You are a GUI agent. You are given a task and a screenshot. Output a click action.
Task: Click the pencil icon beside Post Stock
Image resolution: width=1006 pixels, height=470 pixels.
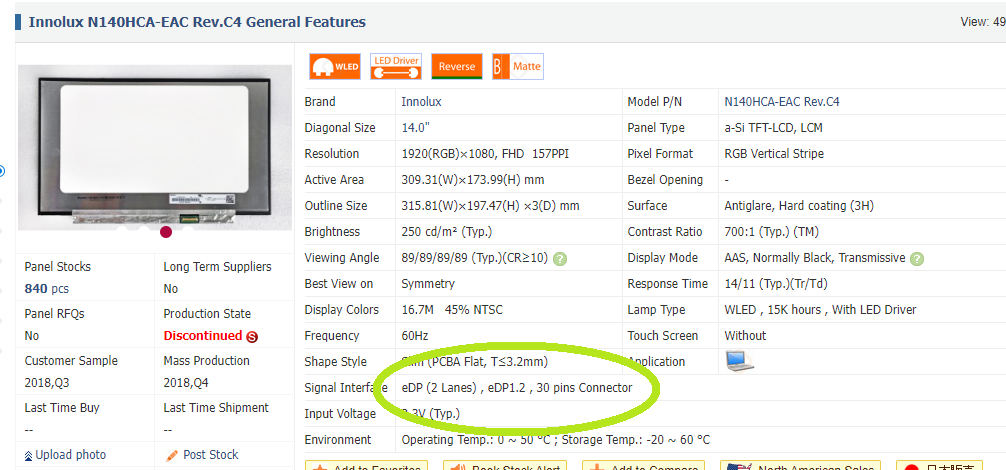[x=172, y=455]
